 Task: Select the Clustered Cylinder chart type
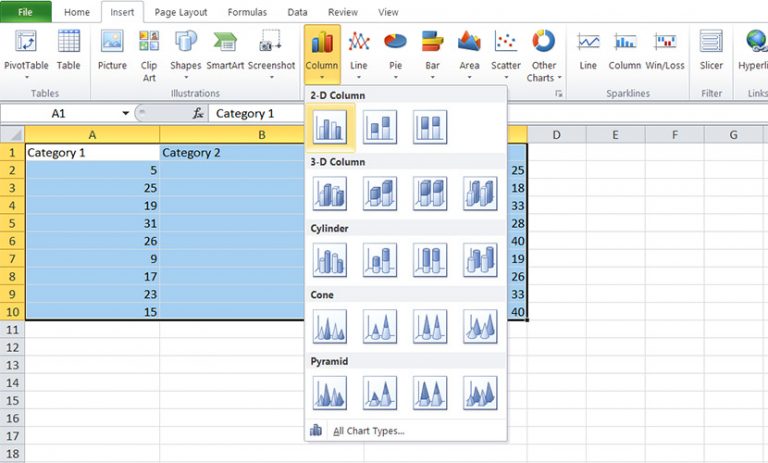click(x=329, y=260)
